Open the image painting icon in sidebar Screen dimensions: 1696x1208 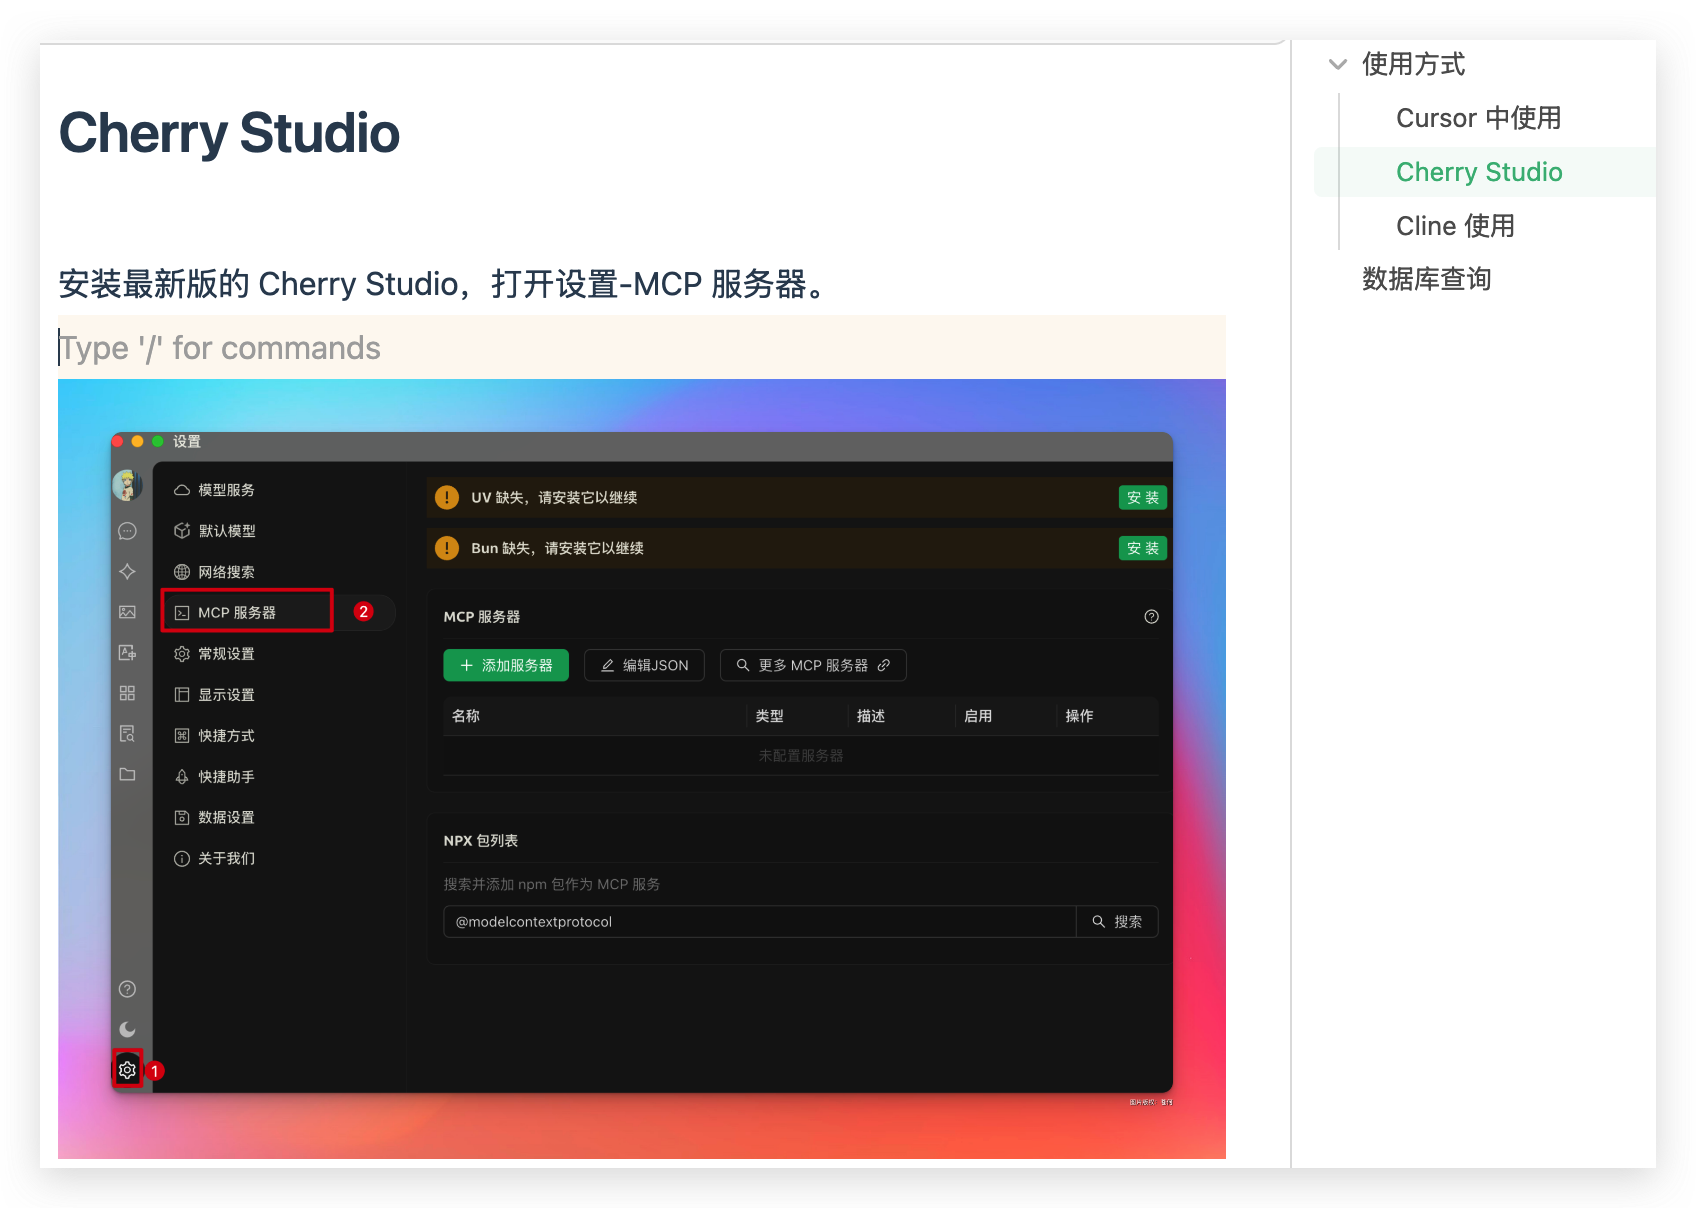click(127, 612)
